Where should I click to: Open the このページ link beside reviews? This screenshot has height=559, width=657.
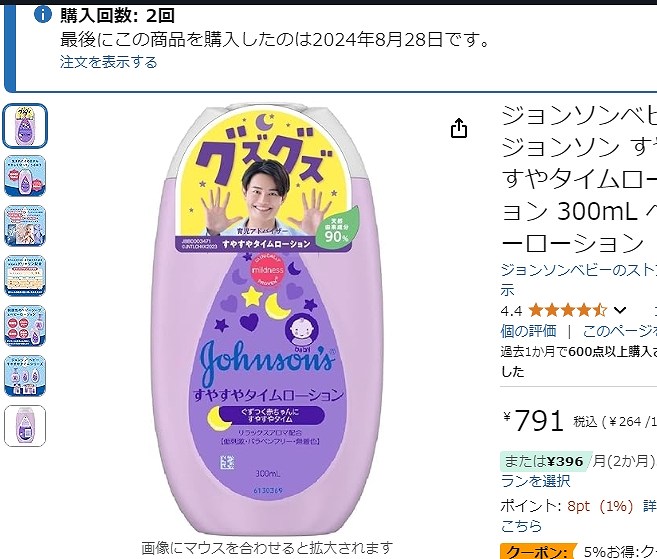click(620, 331)
